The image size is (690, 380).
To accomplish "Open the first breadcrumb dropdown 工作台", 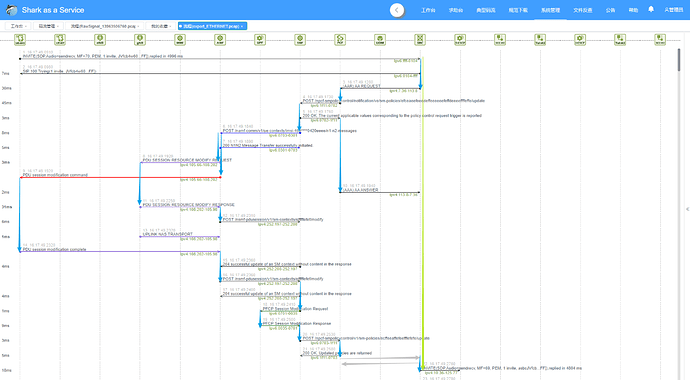I will click(18, 26).
